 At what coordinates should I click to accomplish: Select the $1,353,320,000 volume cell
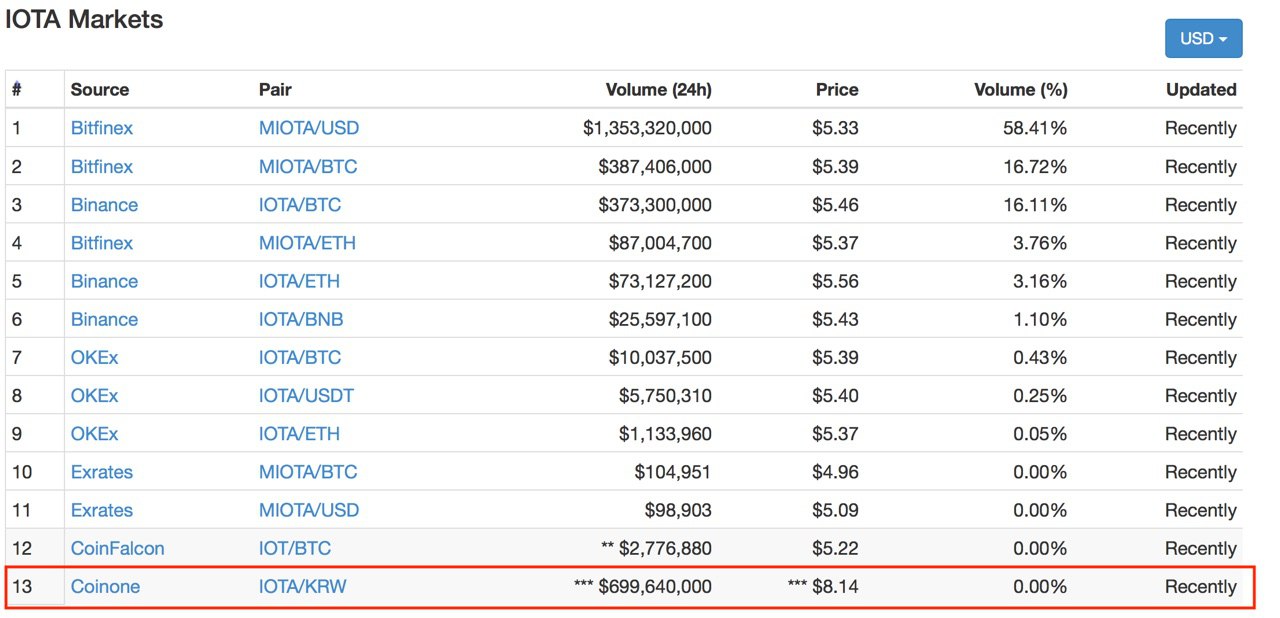pos(647,128)
